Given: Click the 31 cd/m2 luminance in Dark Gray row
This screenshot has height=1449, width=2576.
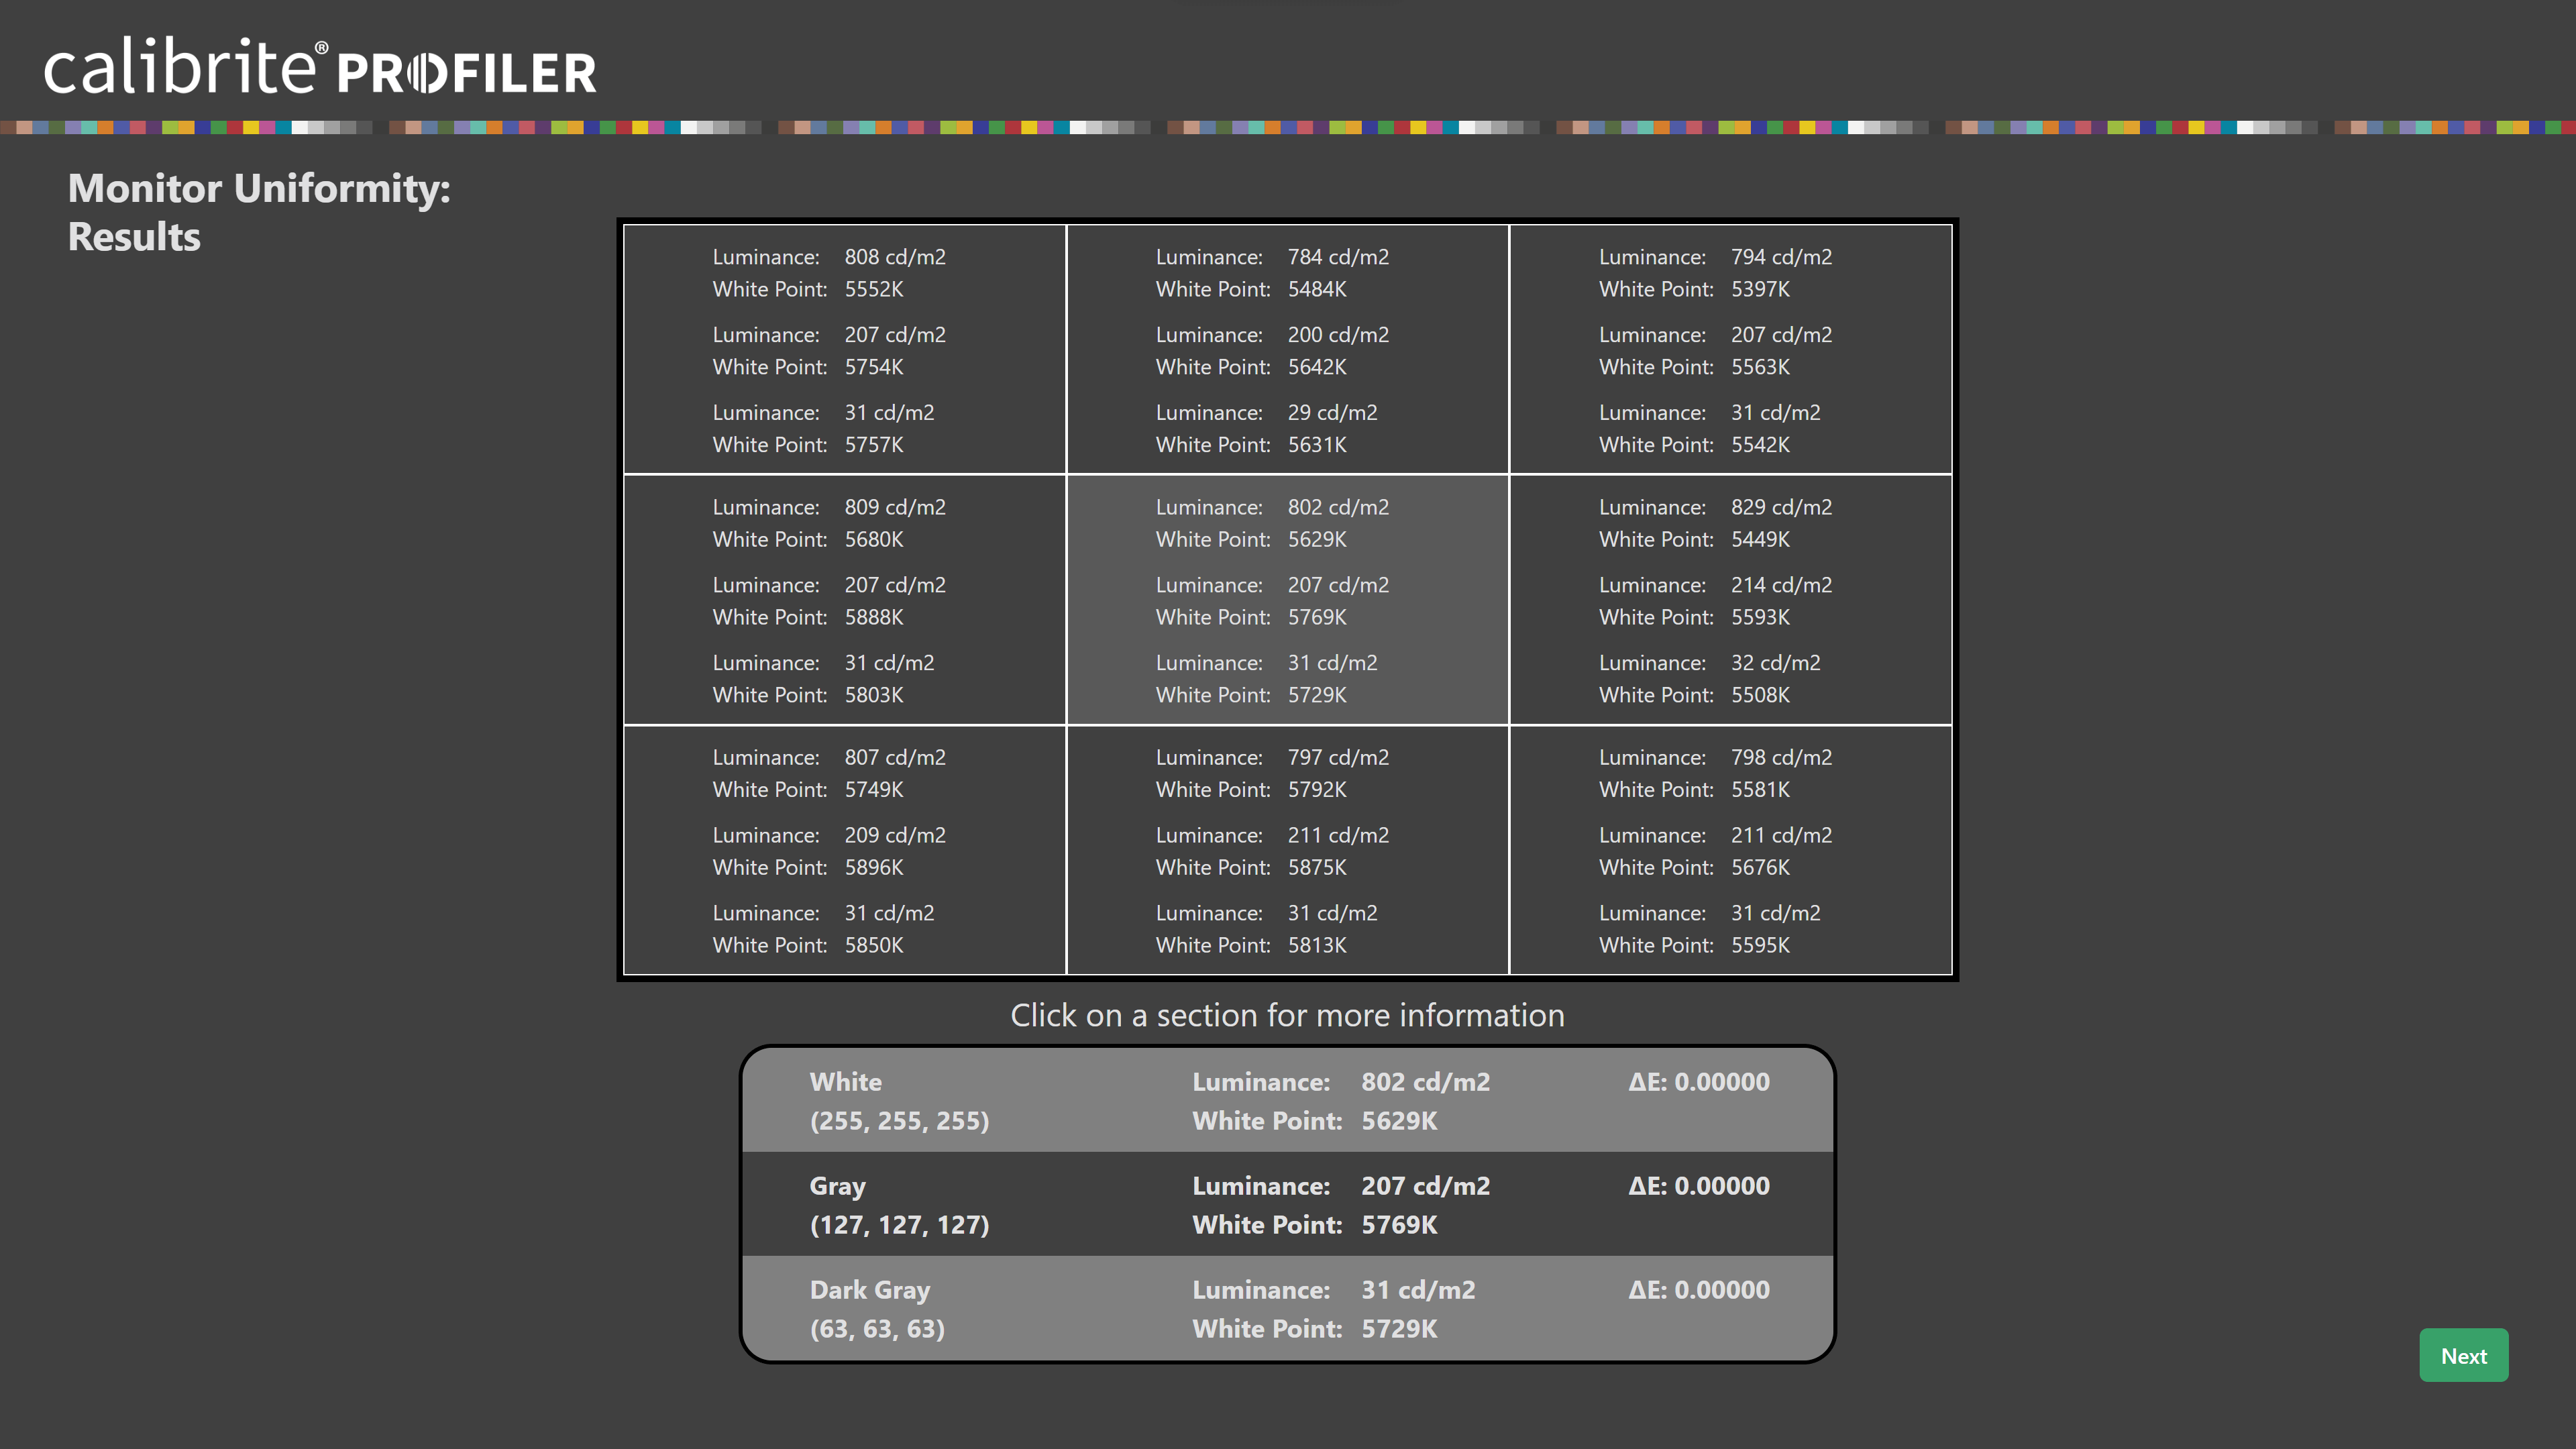Looking at the screenshot, I should [x=1417, y=1290].
